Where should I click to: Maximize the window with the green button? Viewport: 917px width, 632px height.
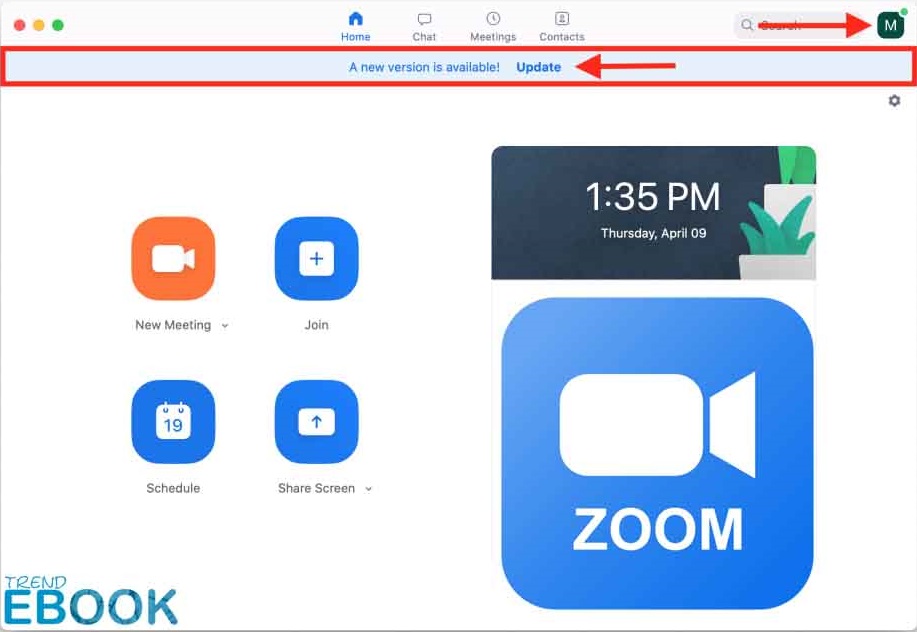58,25
